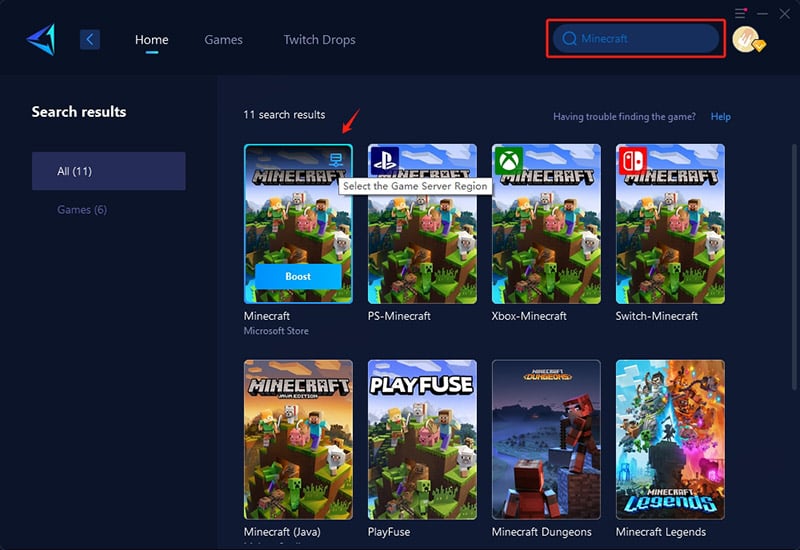Screen dimensions: 800x550
Task: Open the user profile avatar
Action: click(747, 39)
